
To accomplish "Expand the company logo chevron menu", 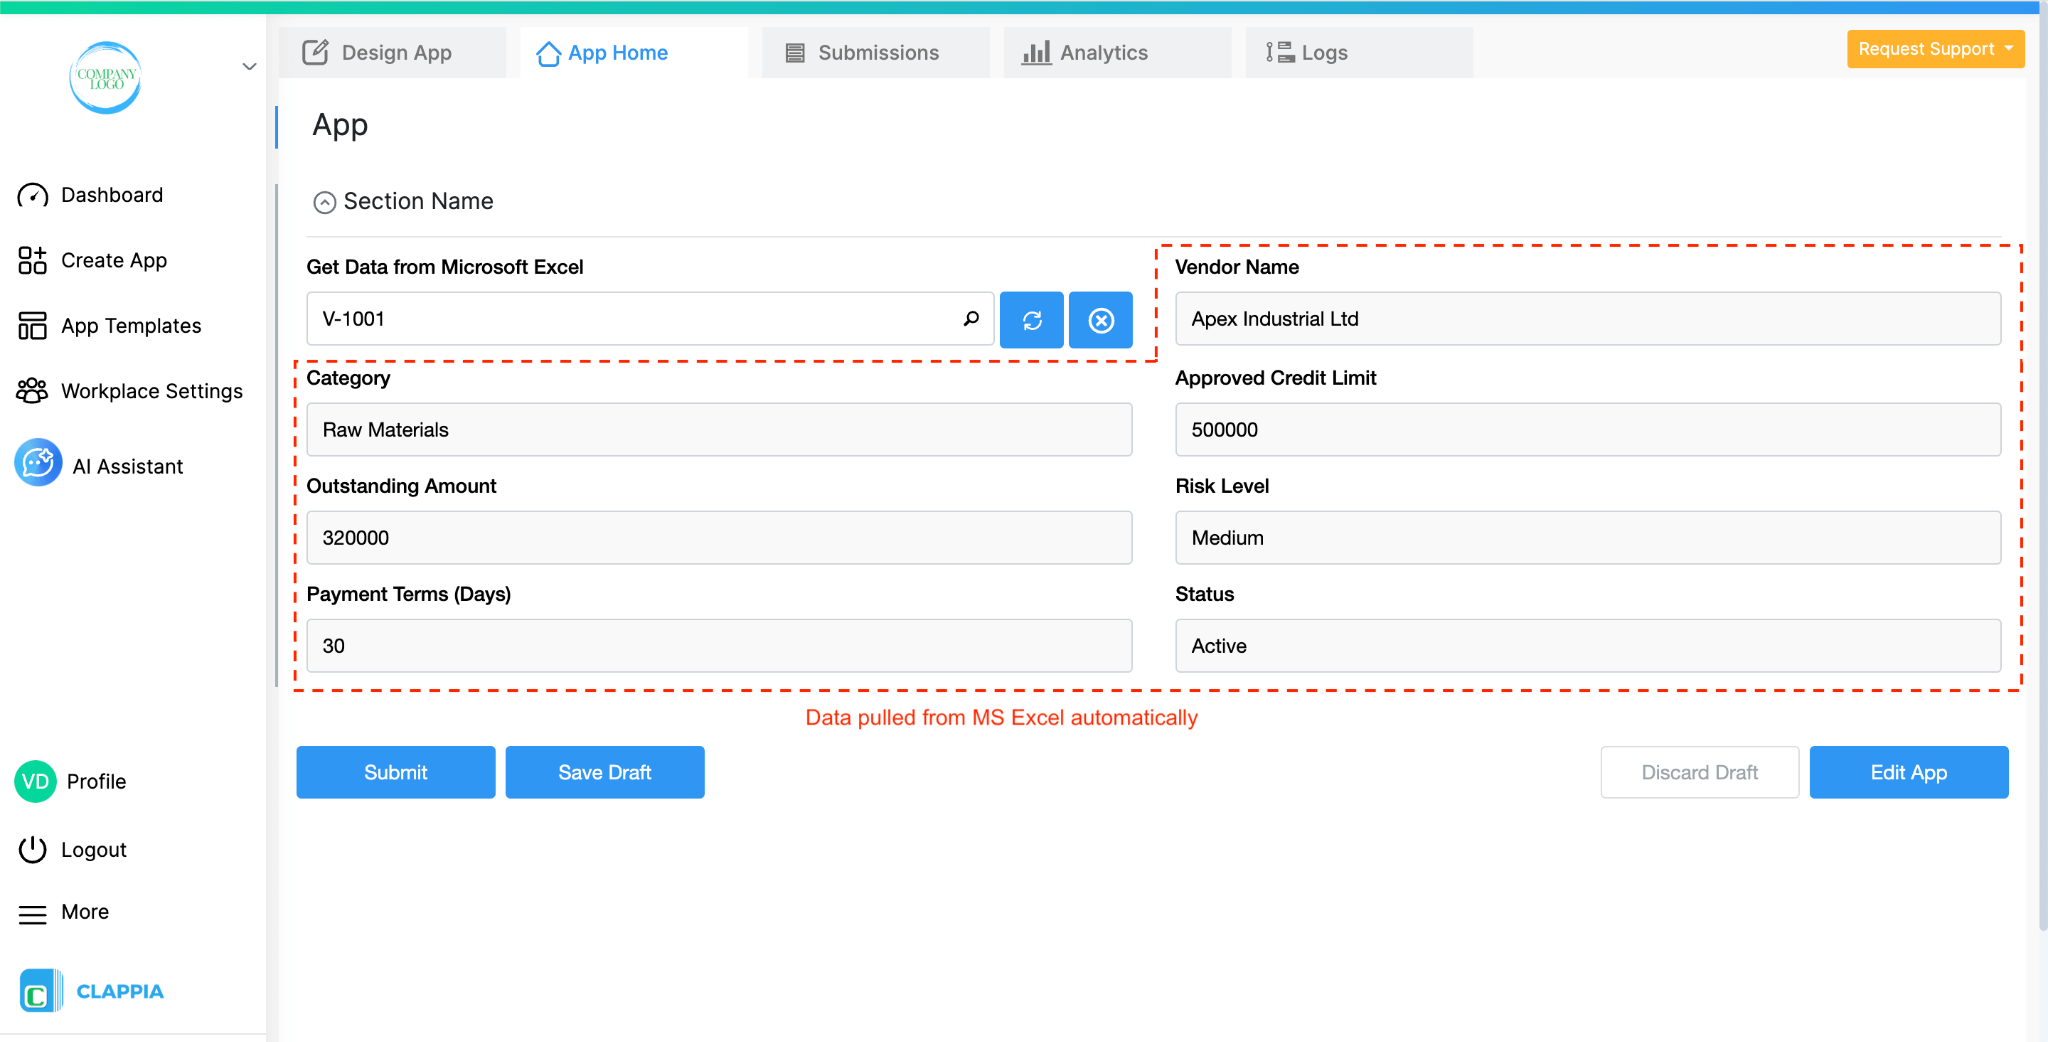I will pyautogui.click(x=248, y=66).
